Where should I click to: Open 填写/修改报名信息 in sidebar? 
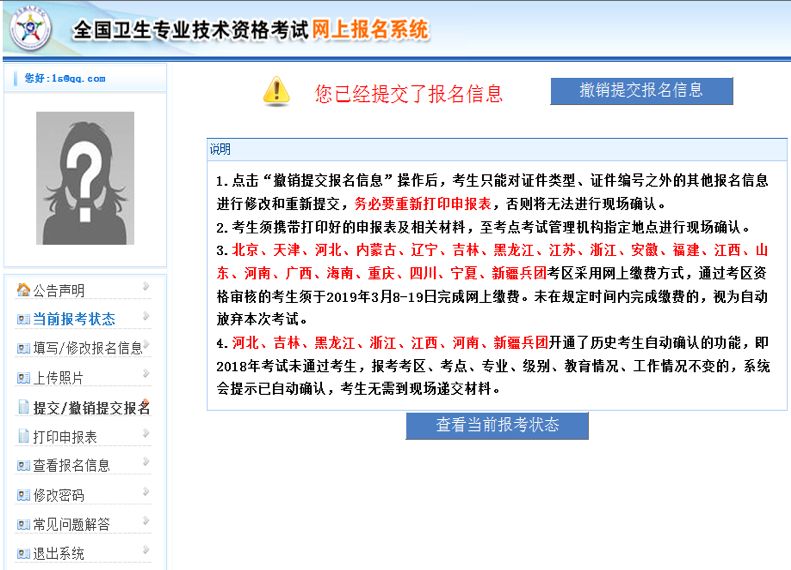(x=88, y=349)
